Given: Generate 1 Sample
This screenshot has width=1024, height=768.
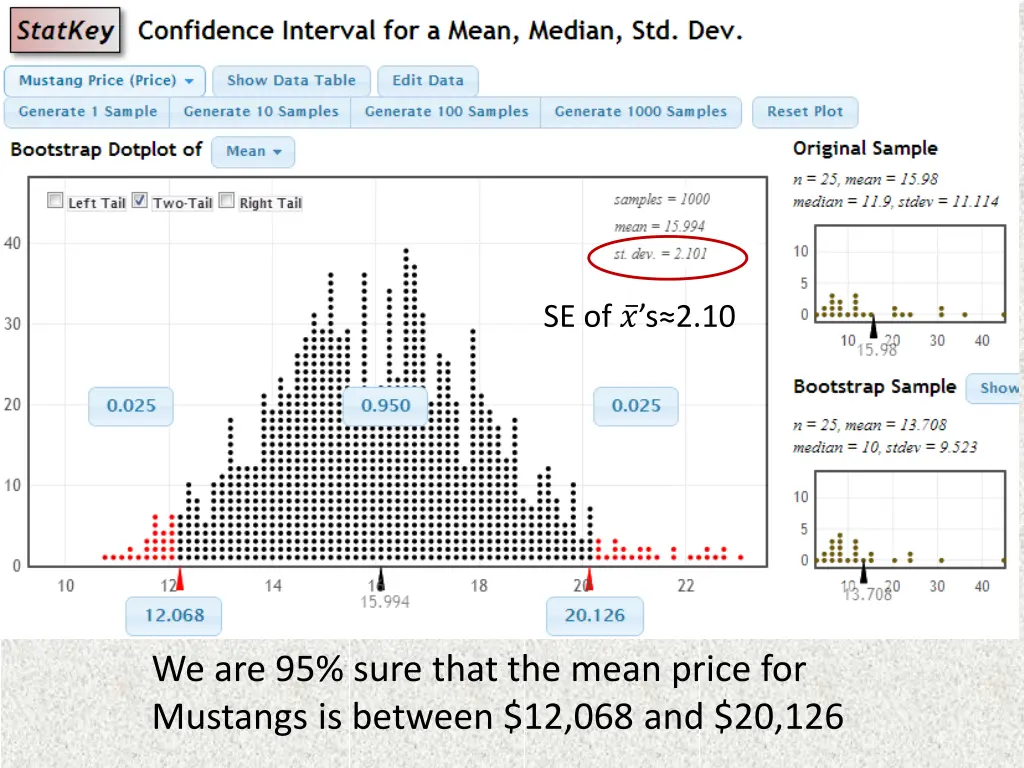Looking at the screenshot, I should pos(88,112).
